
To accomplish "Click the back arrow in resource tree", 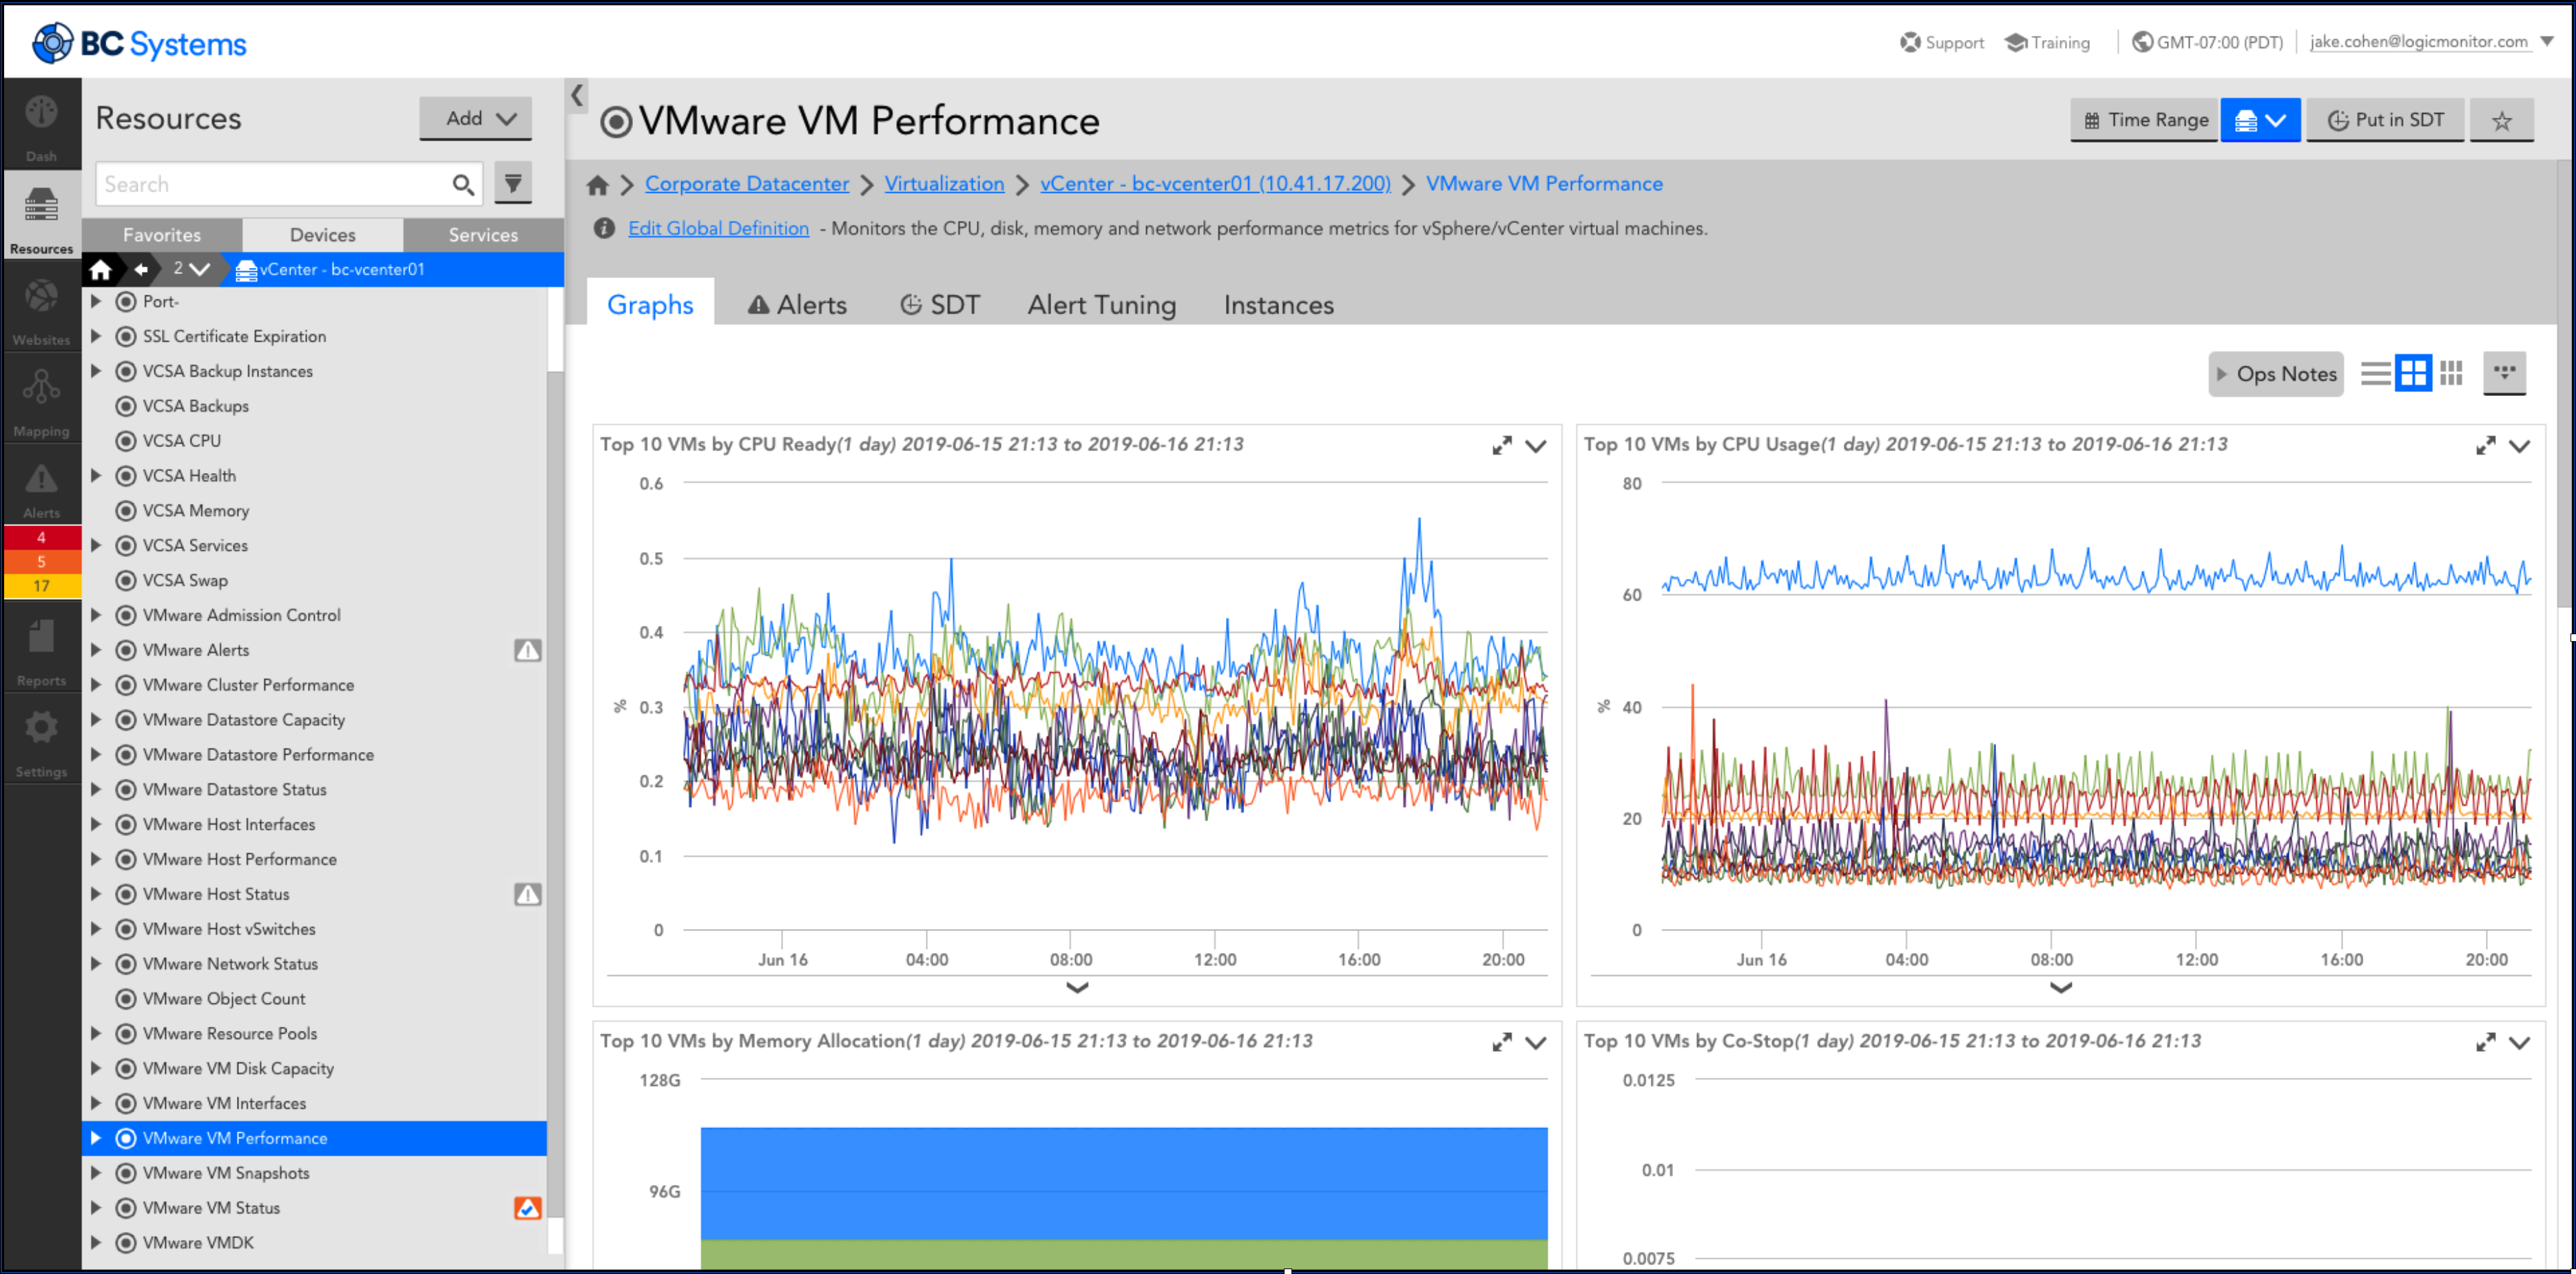I will pos(141,269).
